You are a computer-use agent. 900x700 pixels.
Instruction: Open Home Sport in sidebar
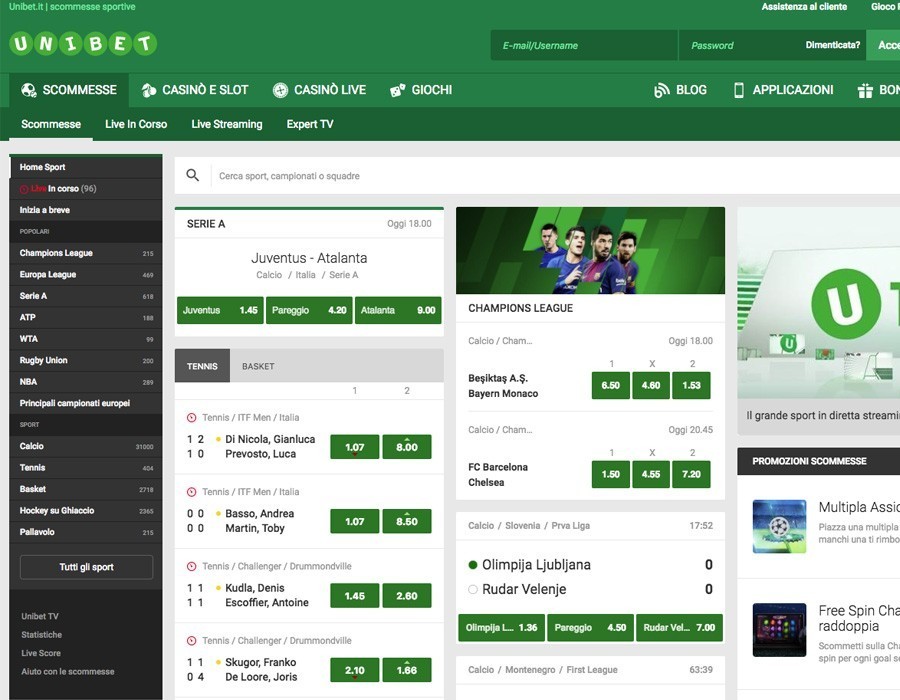86,167
